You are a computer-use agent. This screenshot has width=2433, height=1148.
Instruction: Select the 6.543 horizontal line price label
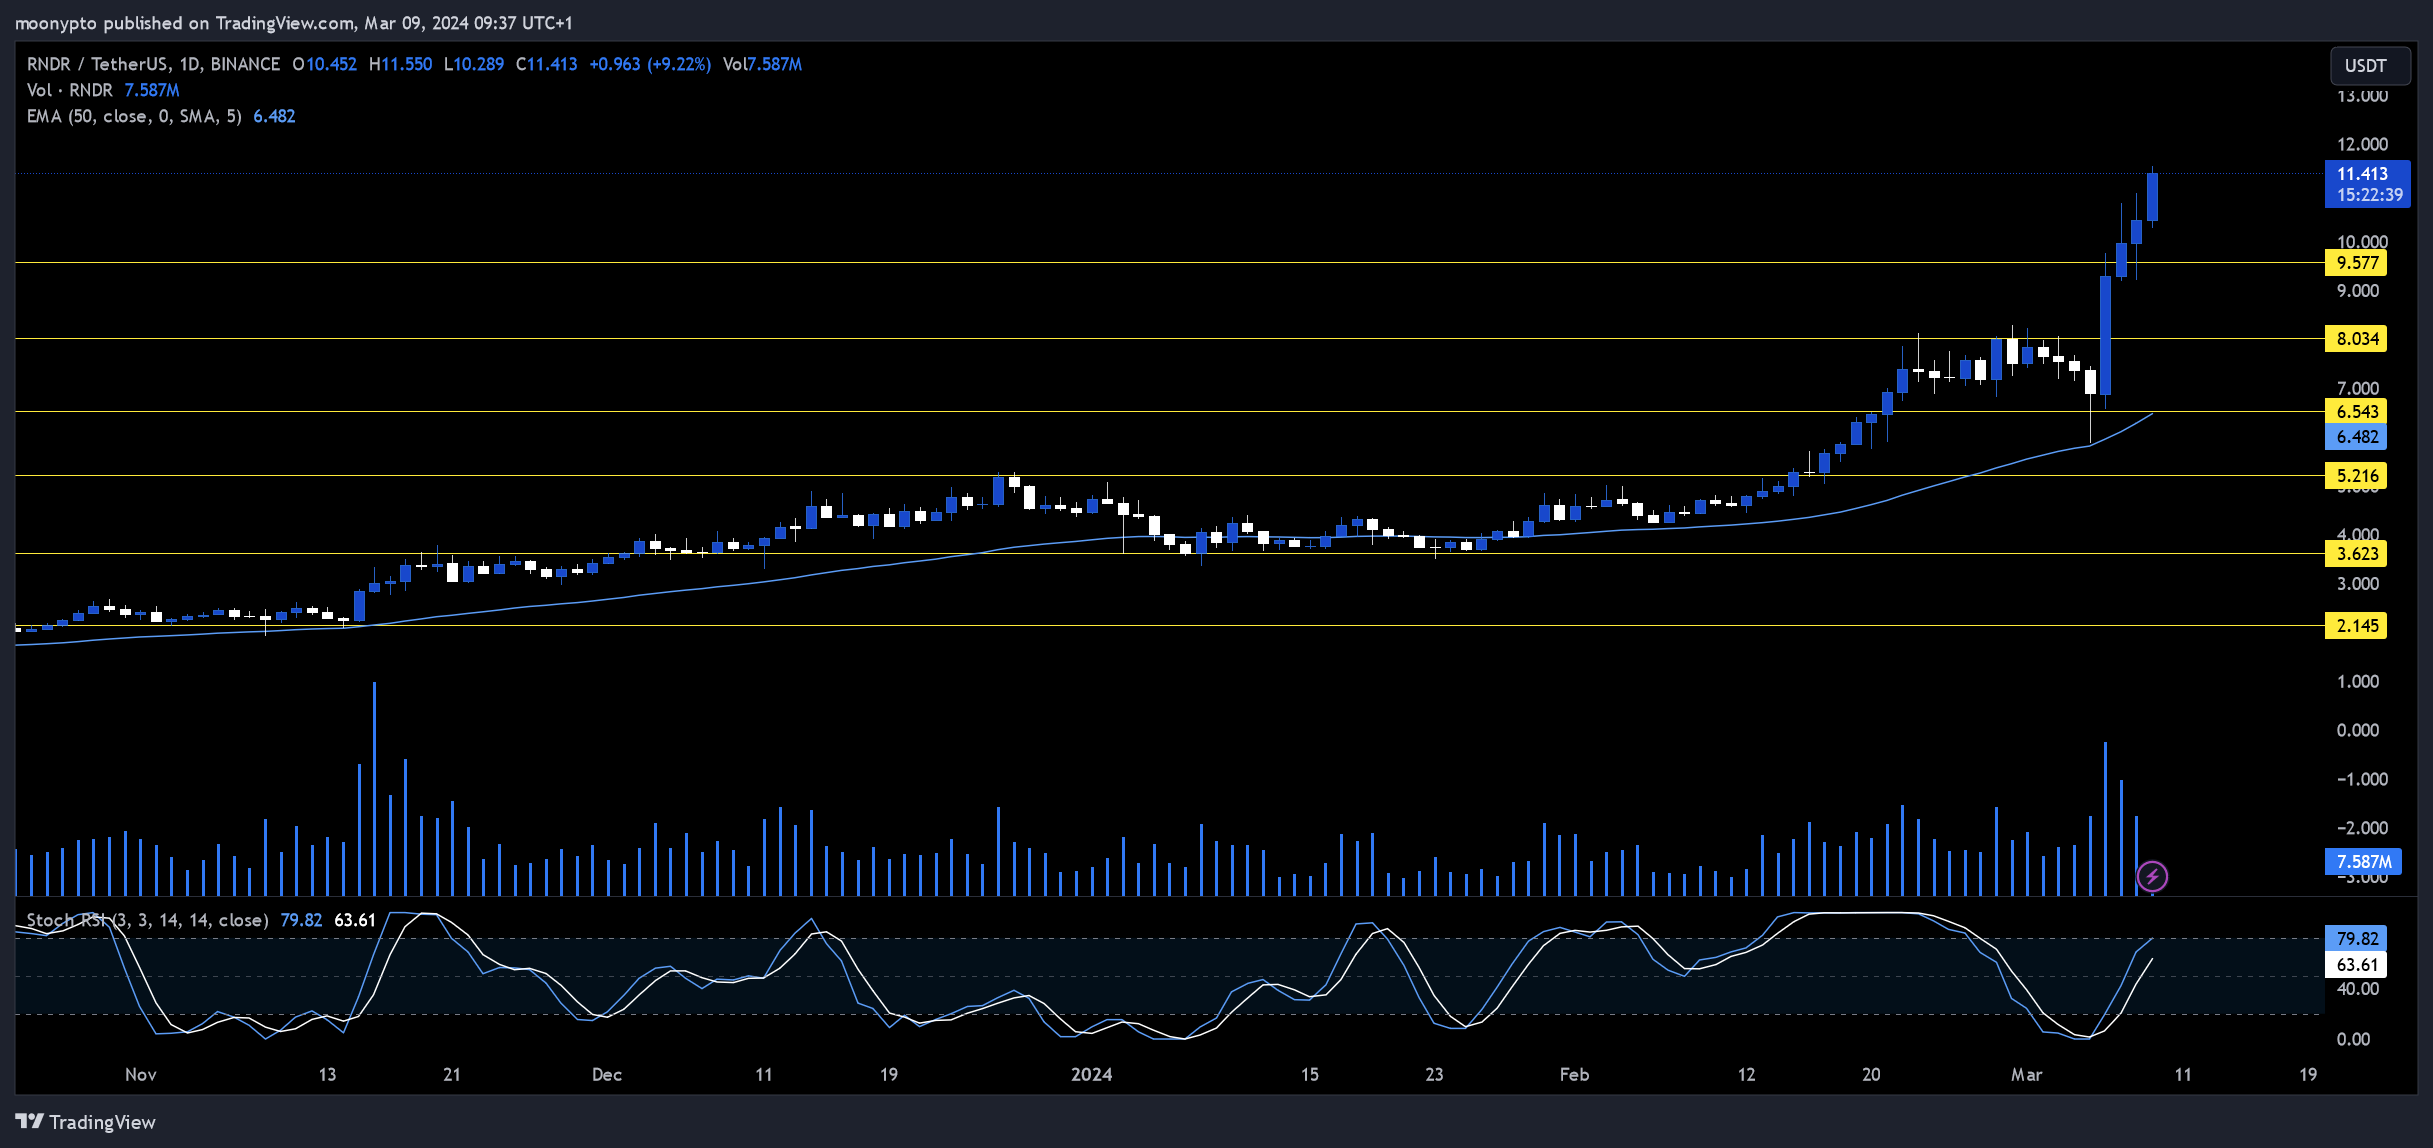click(2356, 412)
